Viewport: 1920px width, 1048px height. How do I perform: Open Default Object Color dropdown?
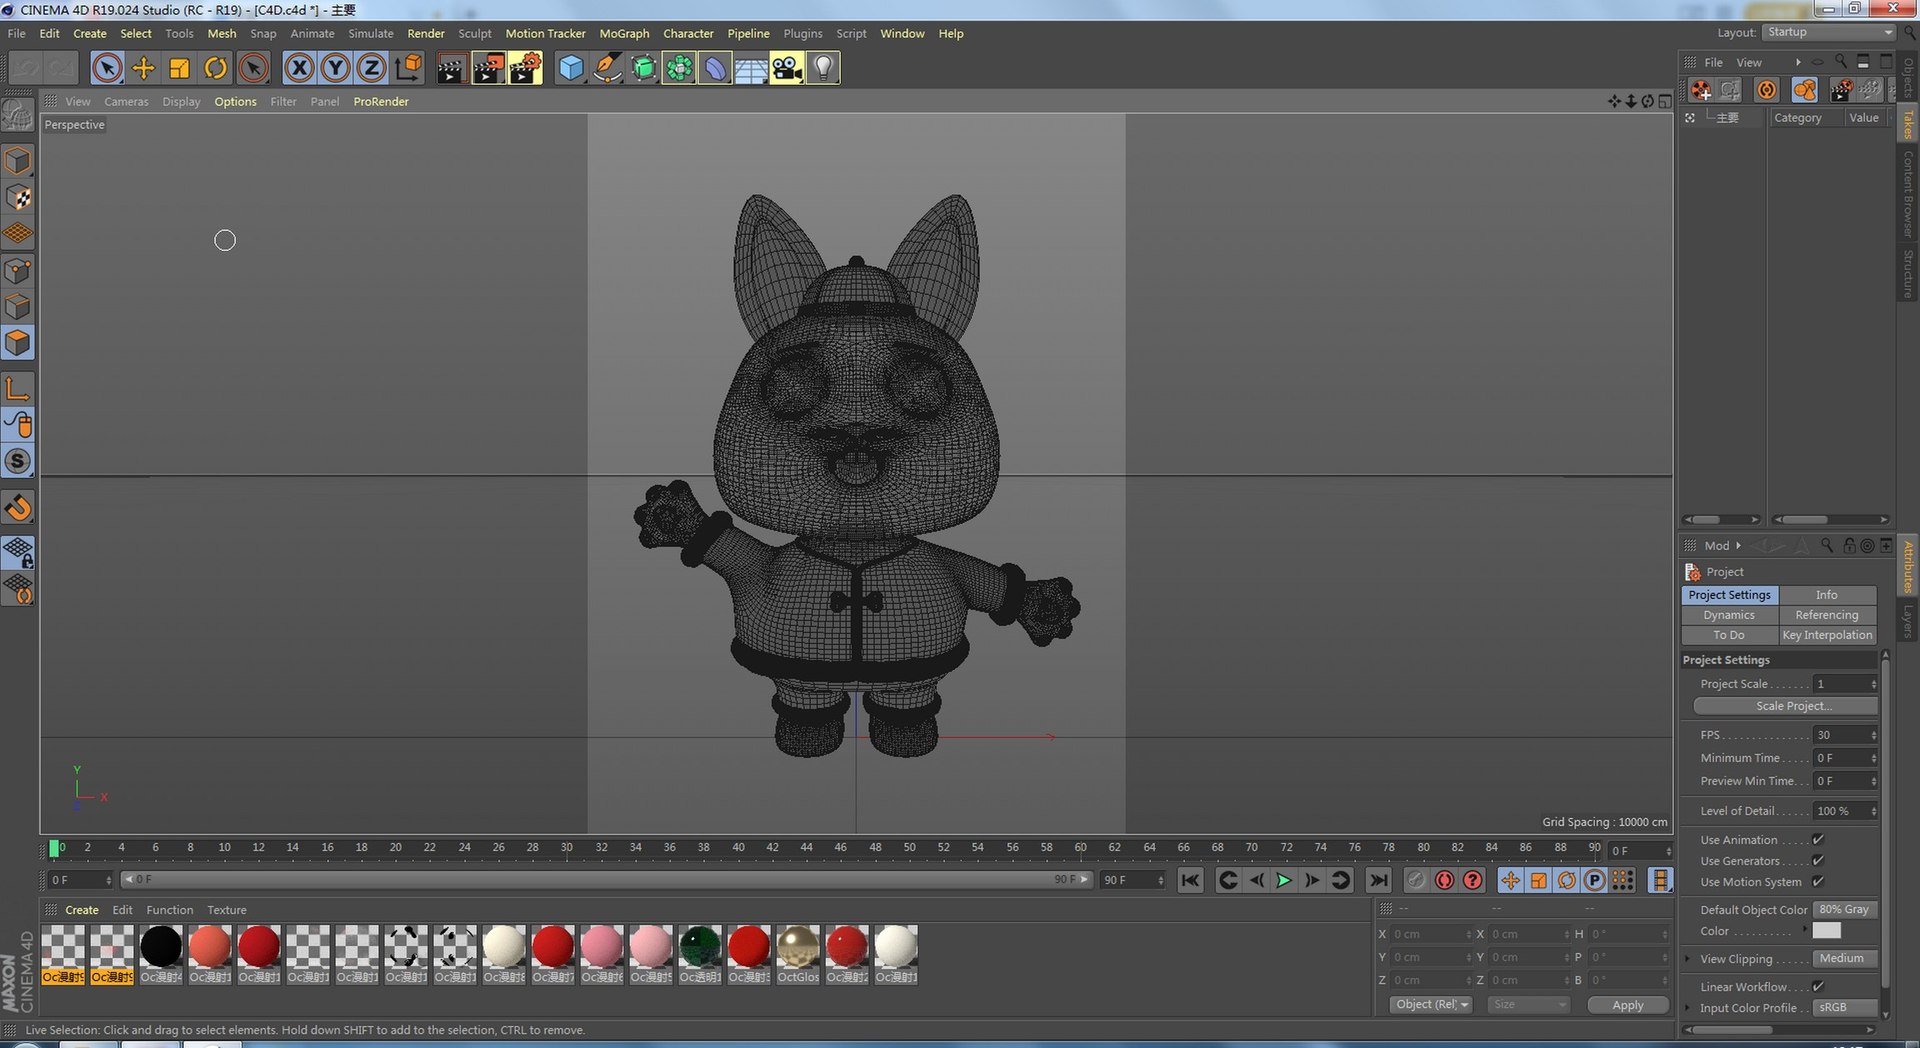(1845, 910)
